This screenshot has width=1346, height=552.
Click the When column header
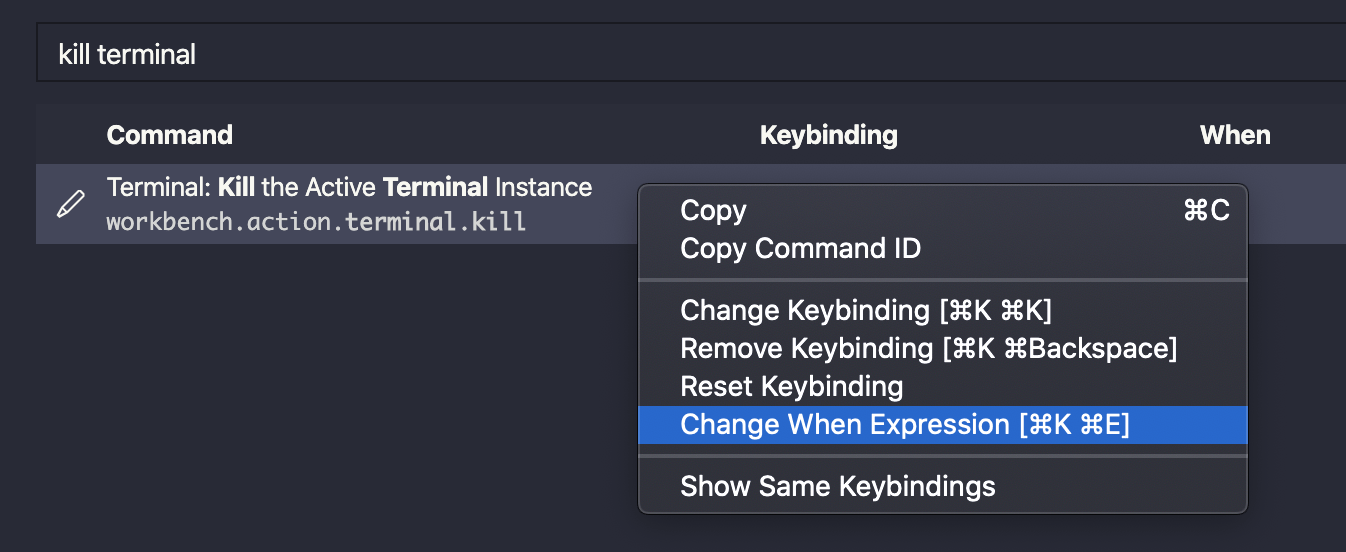click(1235, 135)
